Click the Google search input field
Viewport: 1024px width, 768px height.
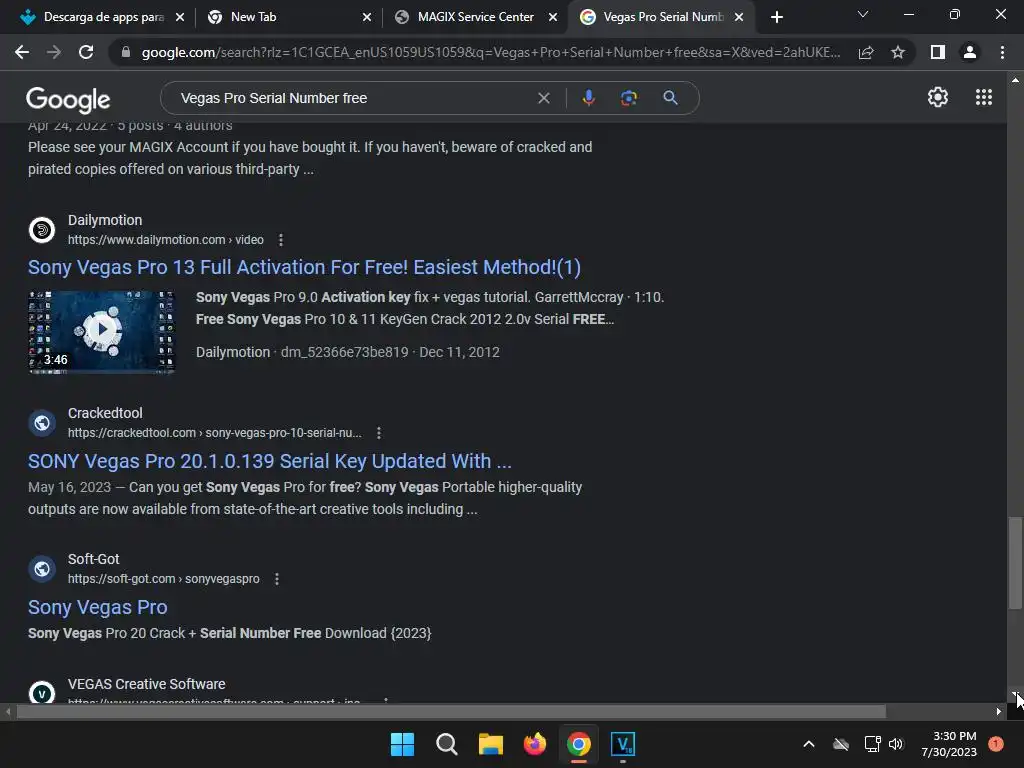click(x=353, y=98)
